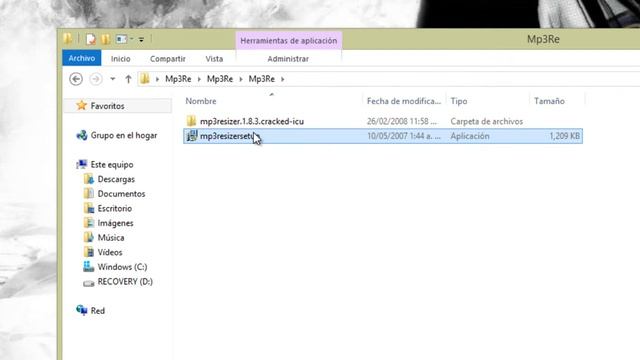
Task: Open Customize Quick Access Toolbar dropdown
Action: click(141, 40)
